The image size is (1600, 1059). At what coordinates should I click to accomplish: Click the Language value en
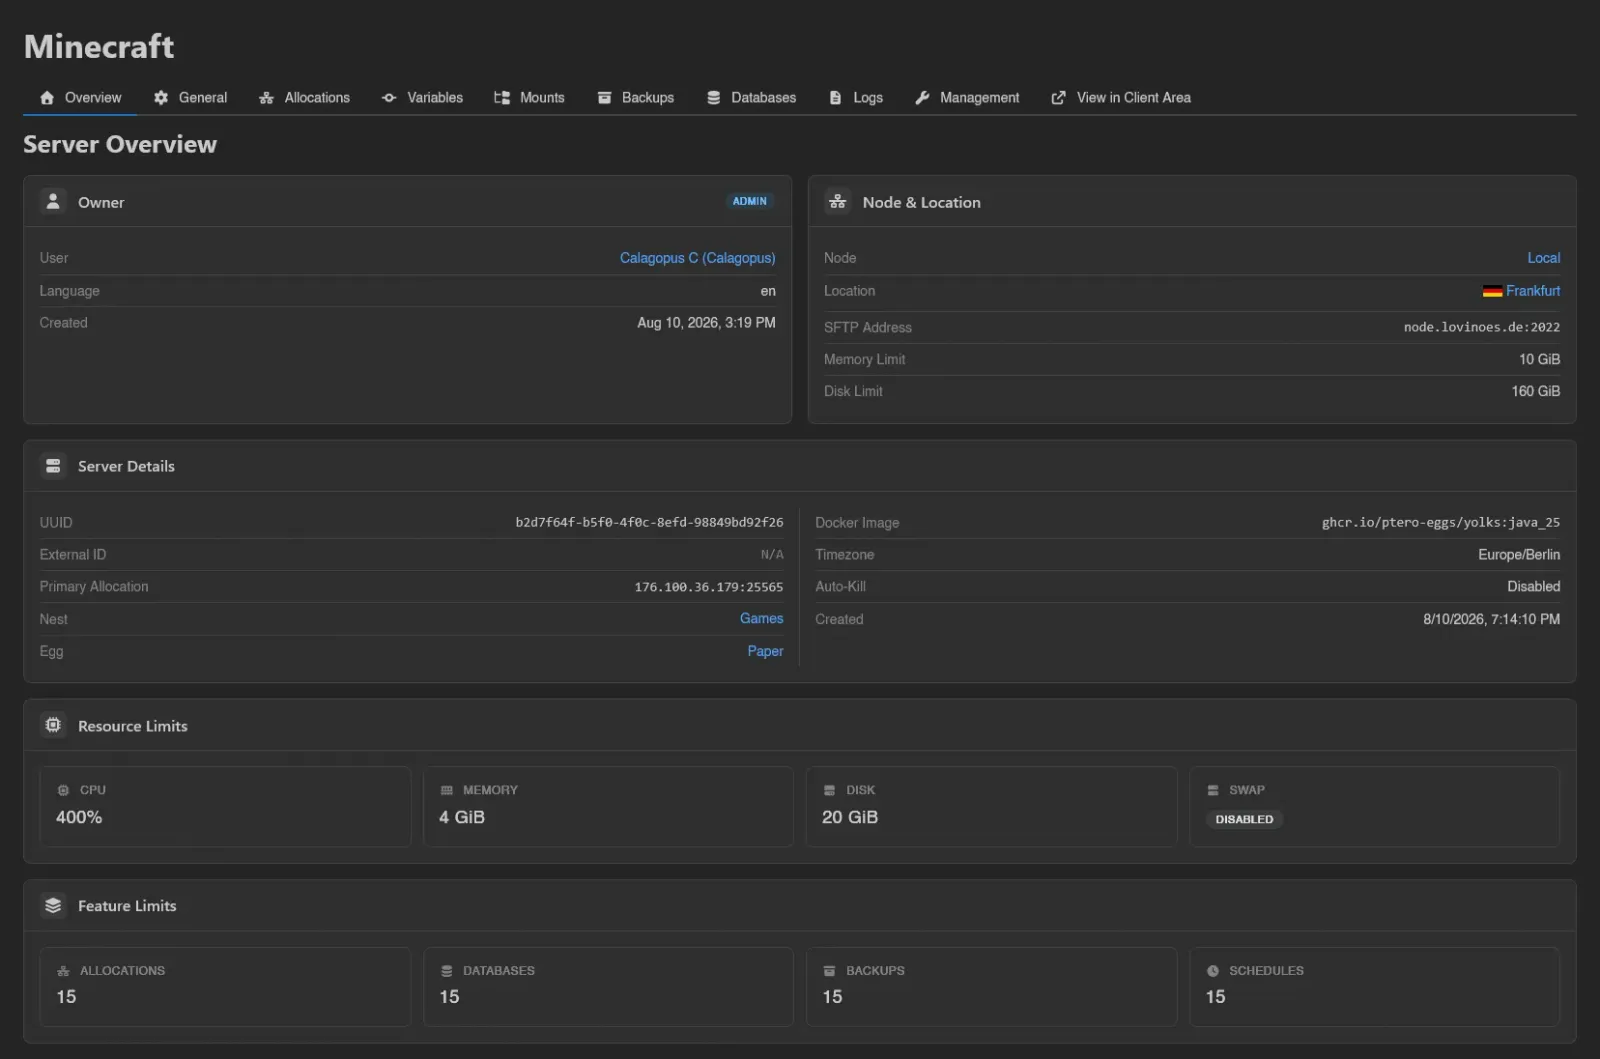click(x=768, y=291)
